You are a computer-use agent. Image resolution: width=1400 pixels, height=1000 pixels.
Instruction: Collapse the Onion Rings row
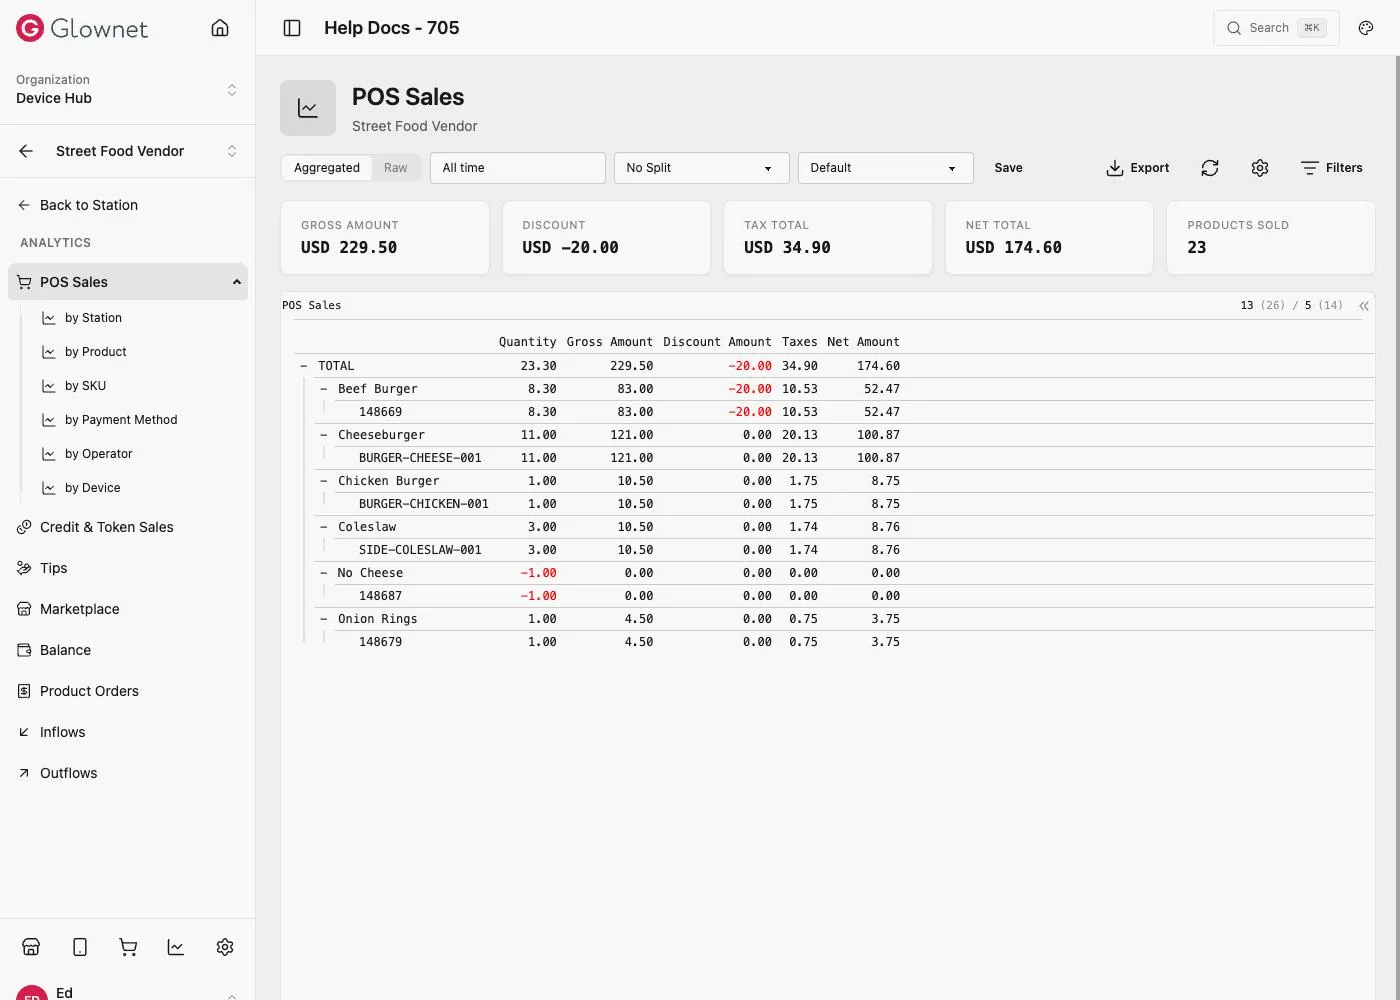pos(323,619)
